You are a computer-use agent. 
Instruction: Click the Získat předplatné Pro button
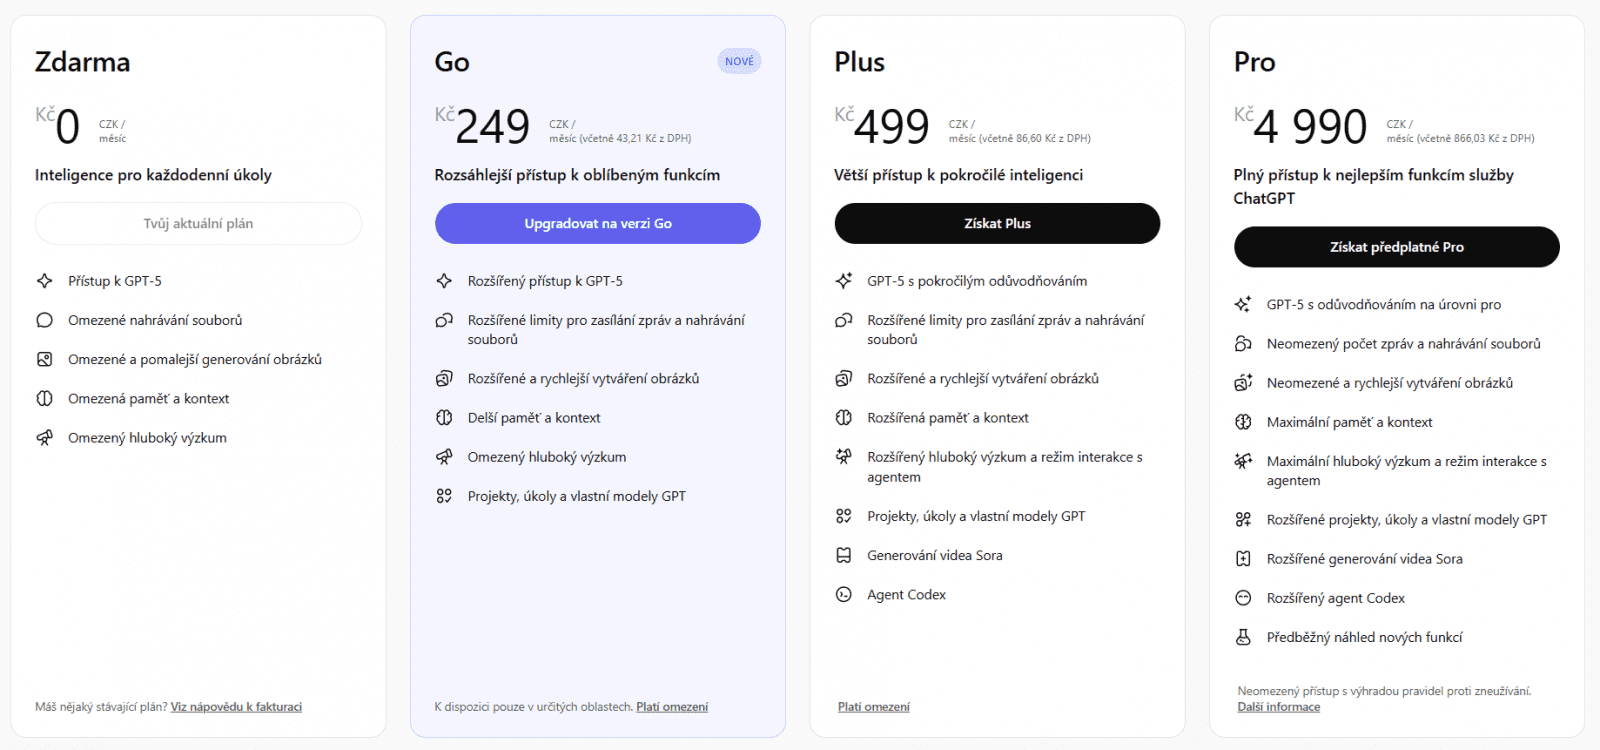tap(1396, 247)
